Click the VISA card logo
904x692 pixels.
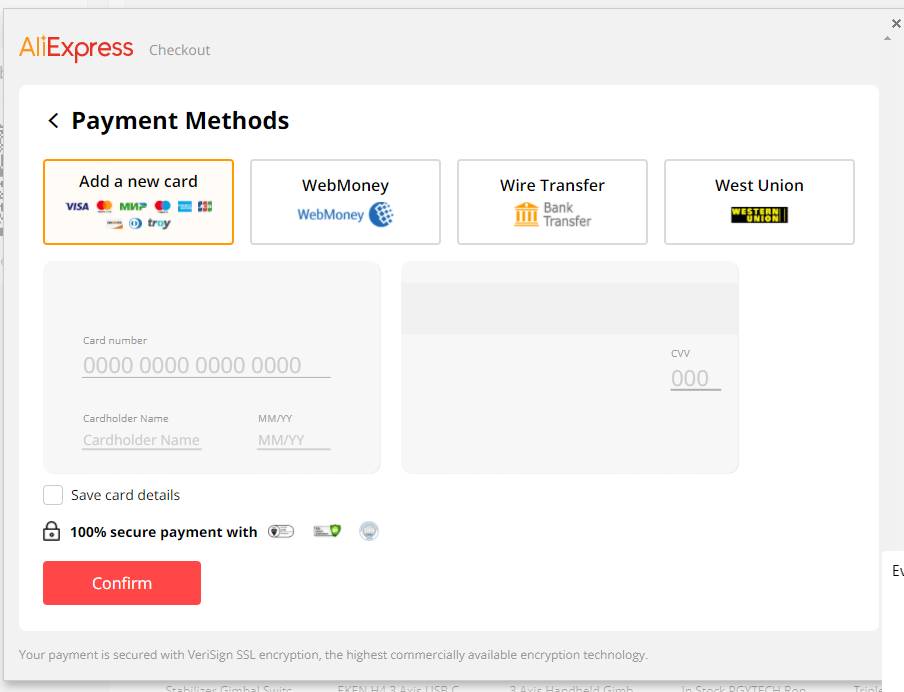click(77, 206)
